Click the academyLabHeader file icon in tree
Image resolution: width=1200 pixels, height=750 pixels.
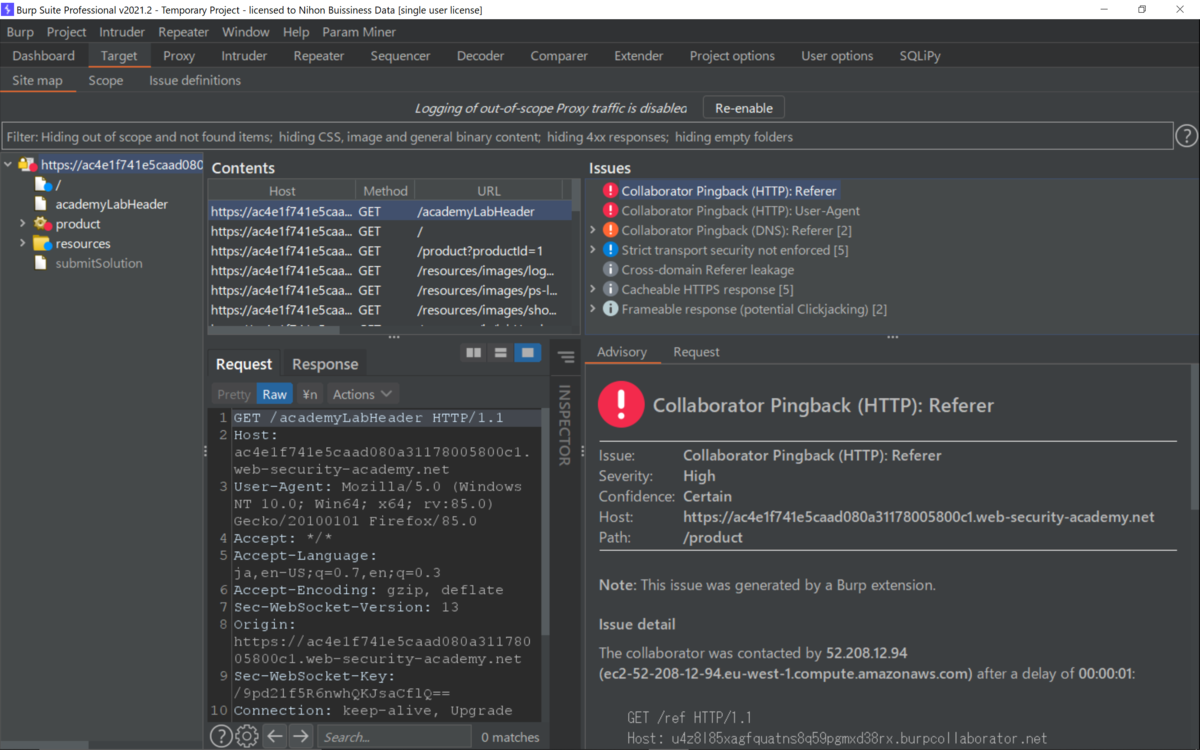pyautogui.click(x=41, y=204)
